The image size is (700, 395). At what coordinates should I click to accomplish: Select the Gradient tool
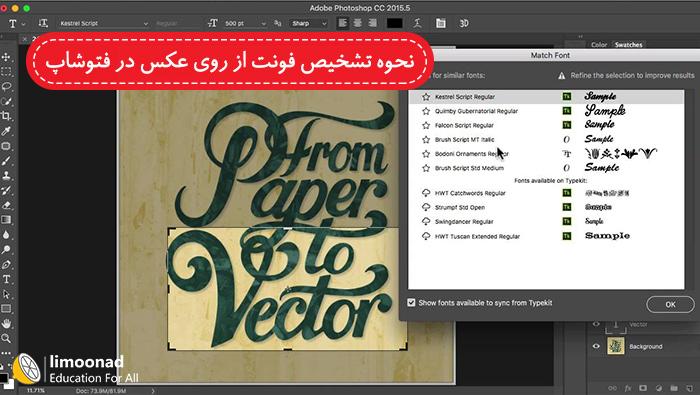pos(6,220)
